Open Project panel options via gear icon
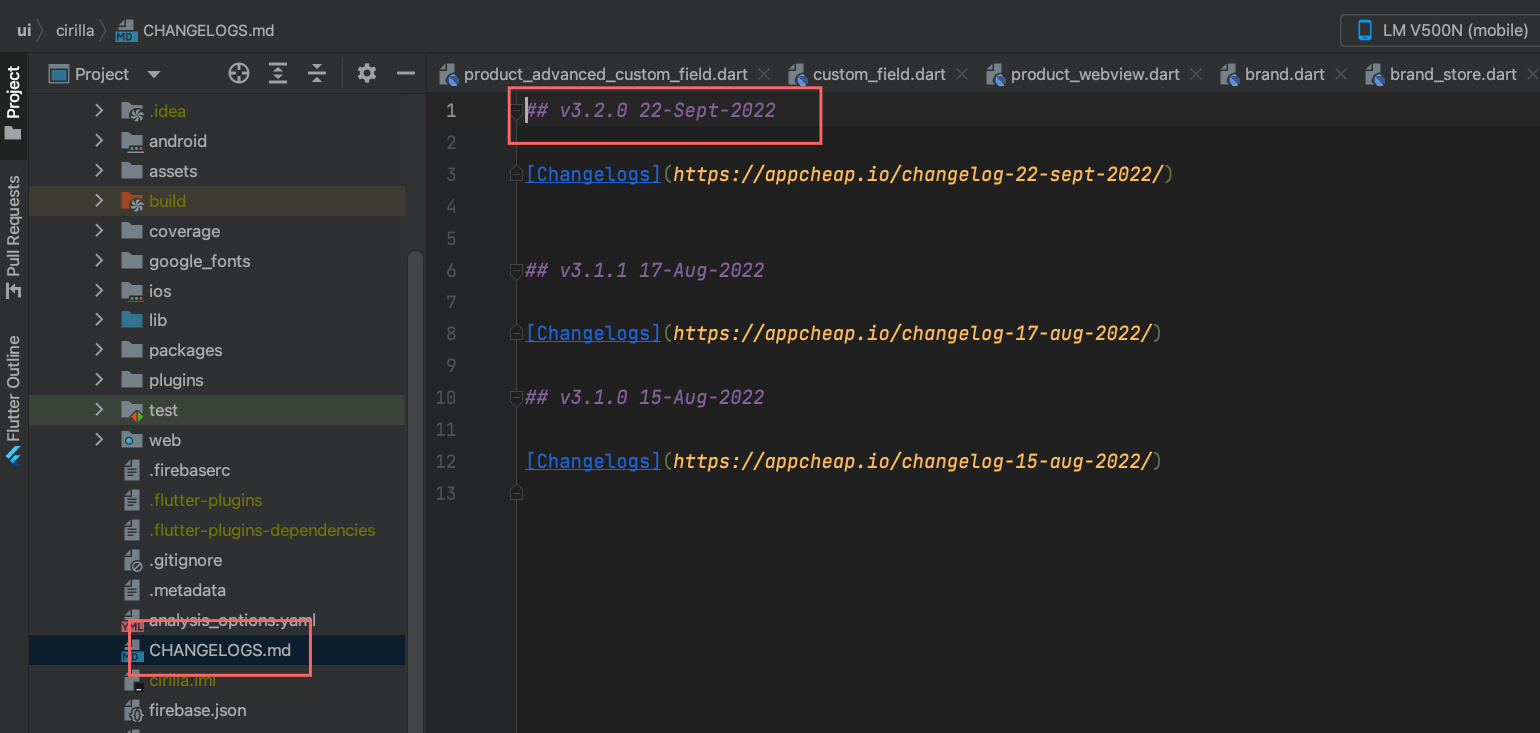 366,73
